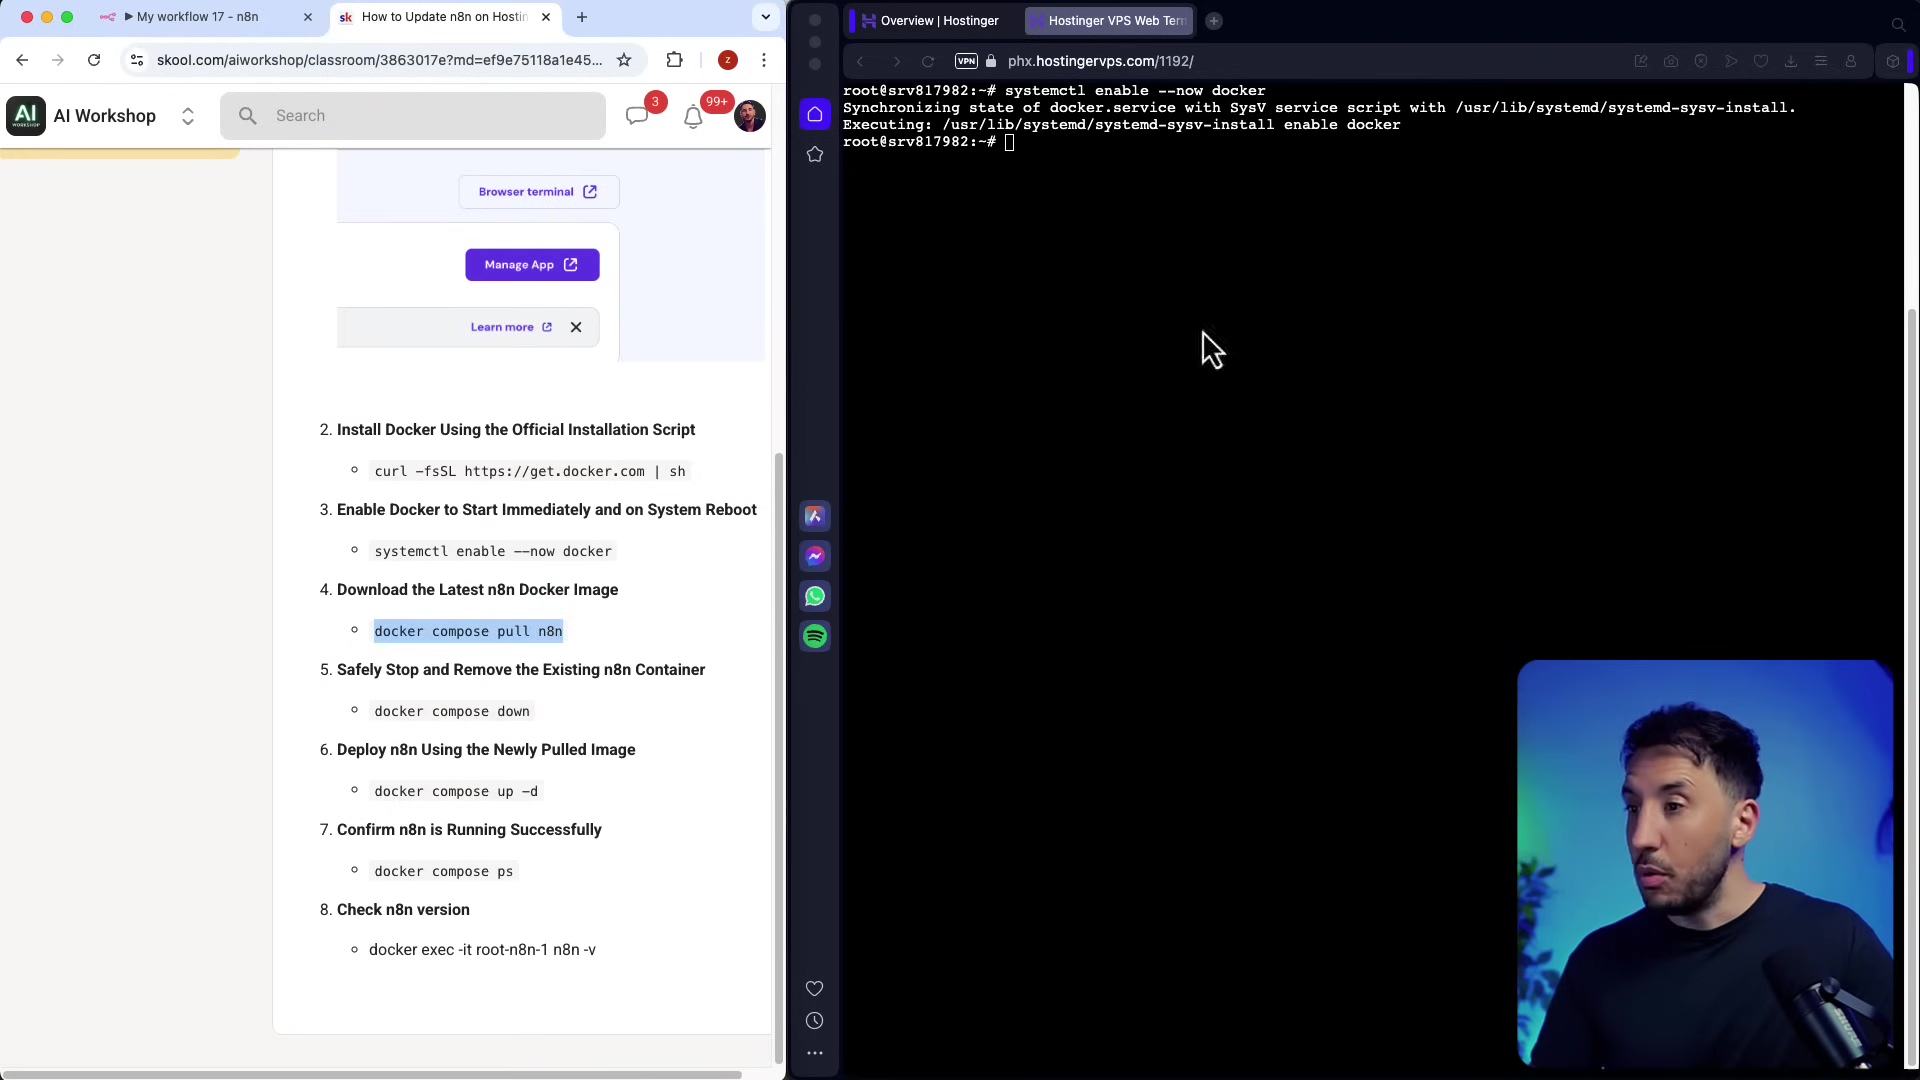Open WhatsApp in Opera sidebar
Viewport: 1920px width, 1080px height.
point(815,596)
